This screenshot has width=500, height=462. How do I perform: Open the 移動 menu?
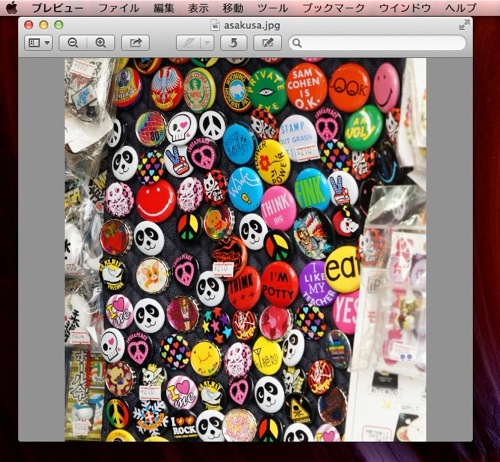point(233,8)
